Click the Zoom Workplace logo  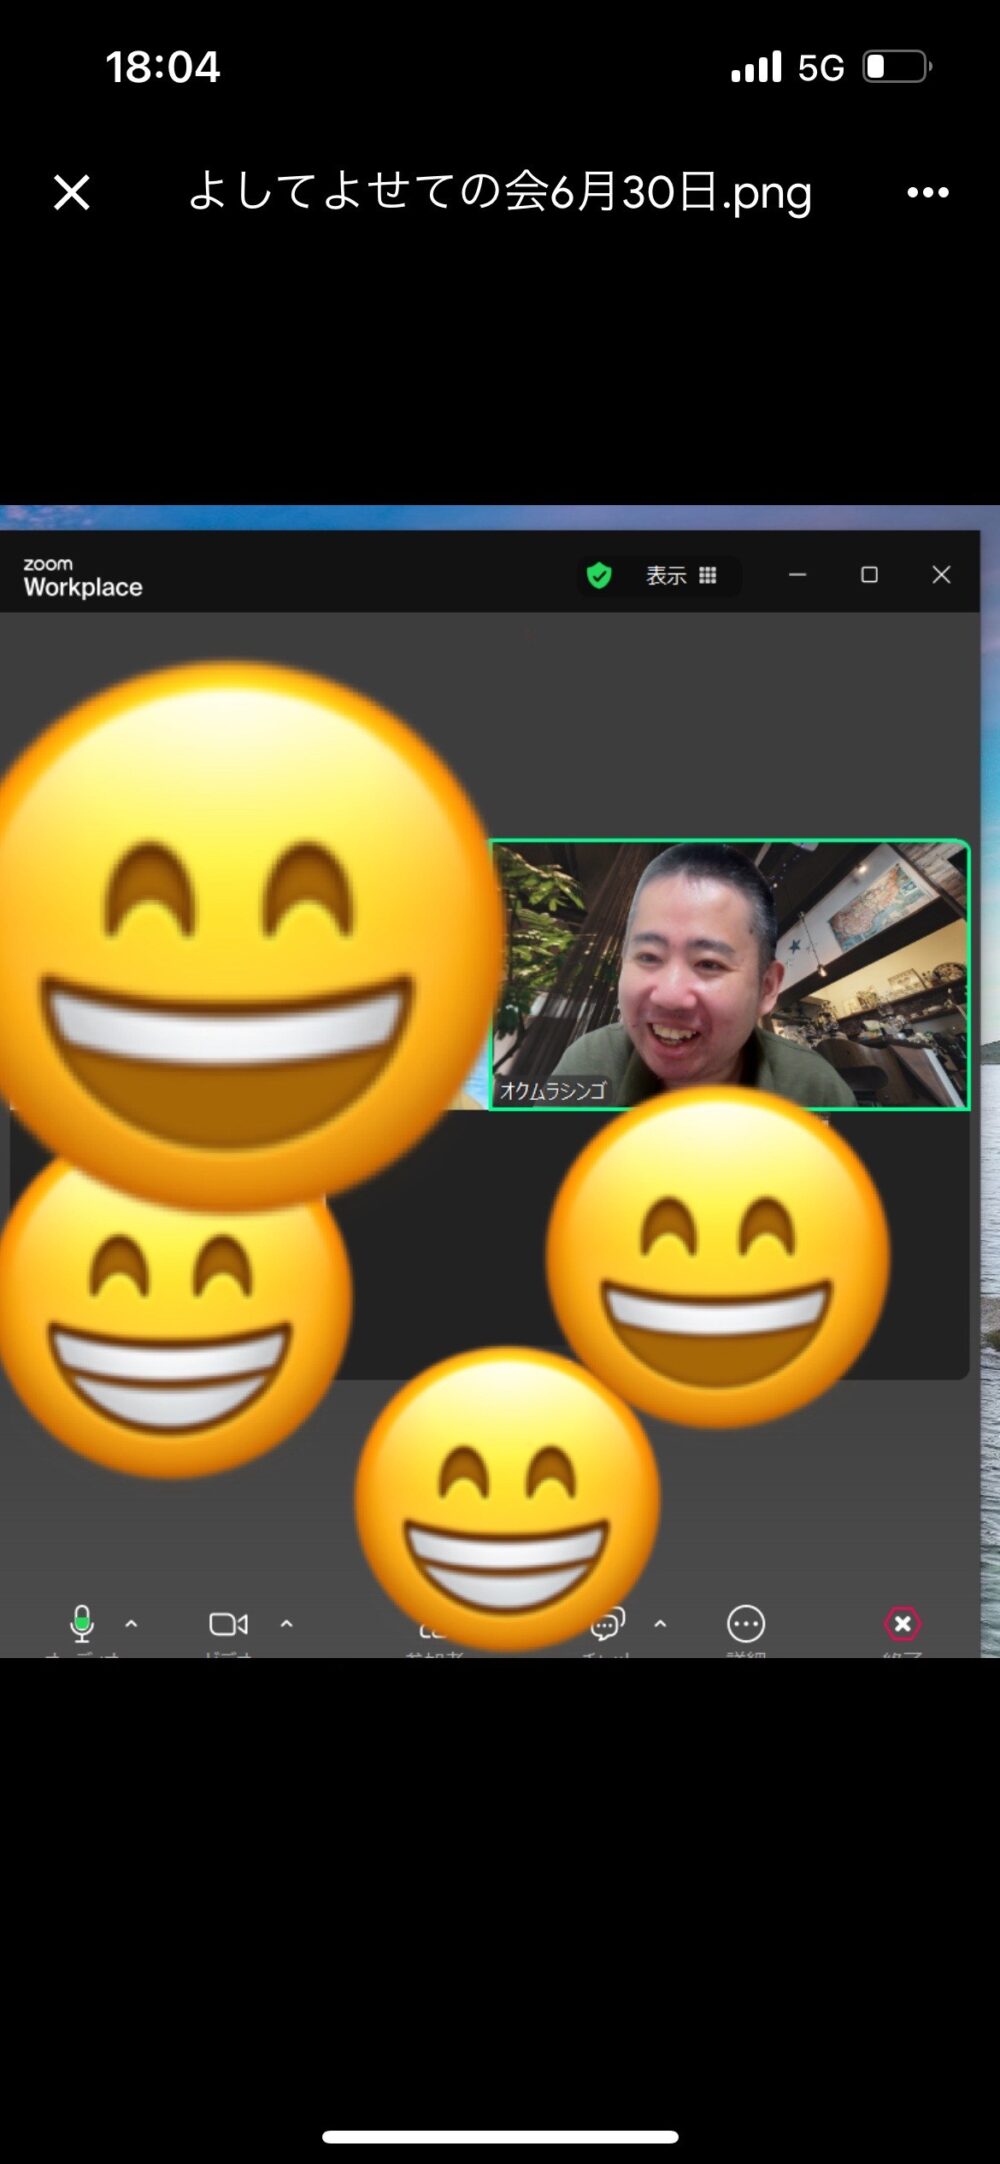pyautogui.click(x=83, y=578)
